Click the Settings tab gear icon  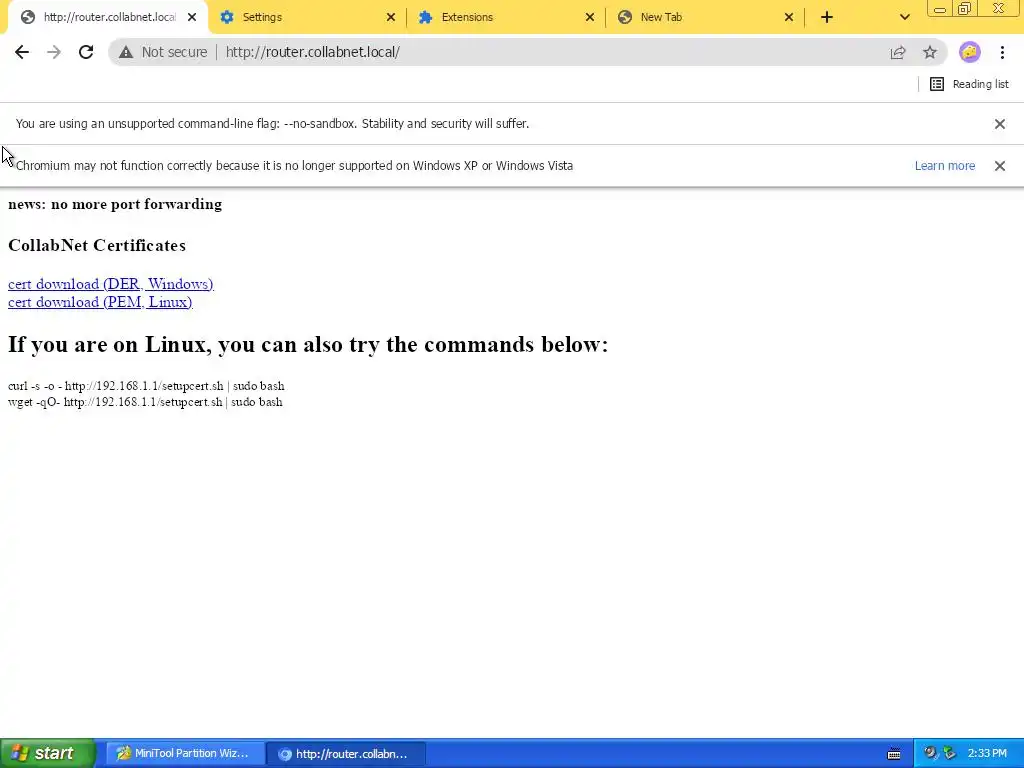[x=227, y=17]
